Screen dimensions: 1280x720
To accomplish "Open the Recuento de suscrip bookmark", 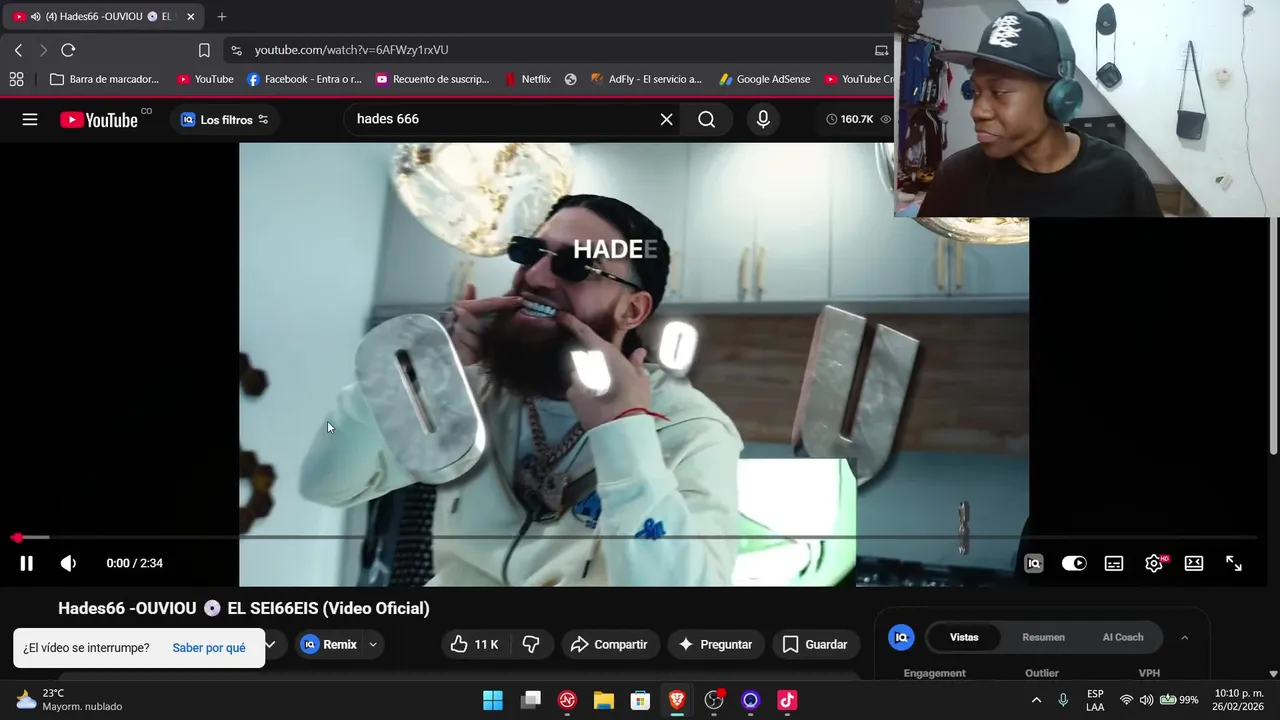I will pyautogui.click(x=432, y=79).
